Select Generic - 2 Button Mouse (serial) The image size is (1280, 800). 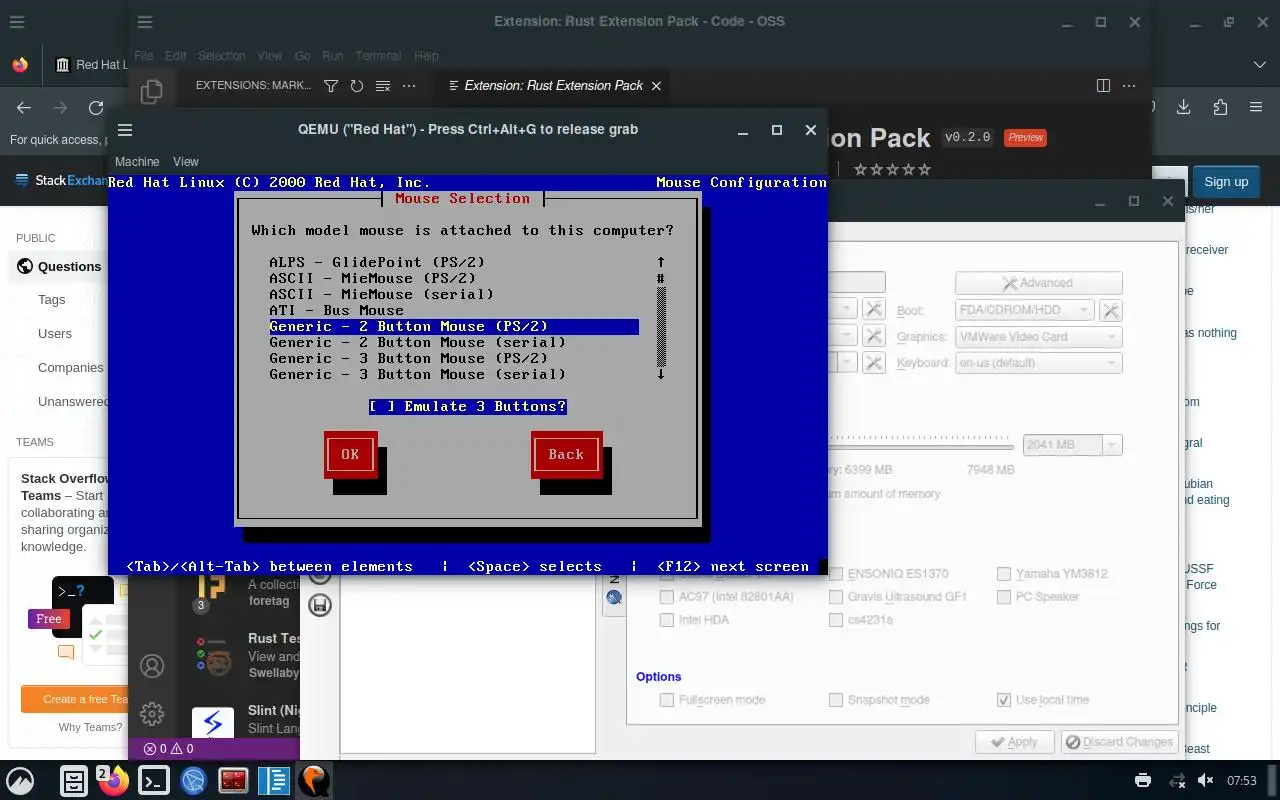[x=417, y=342]
